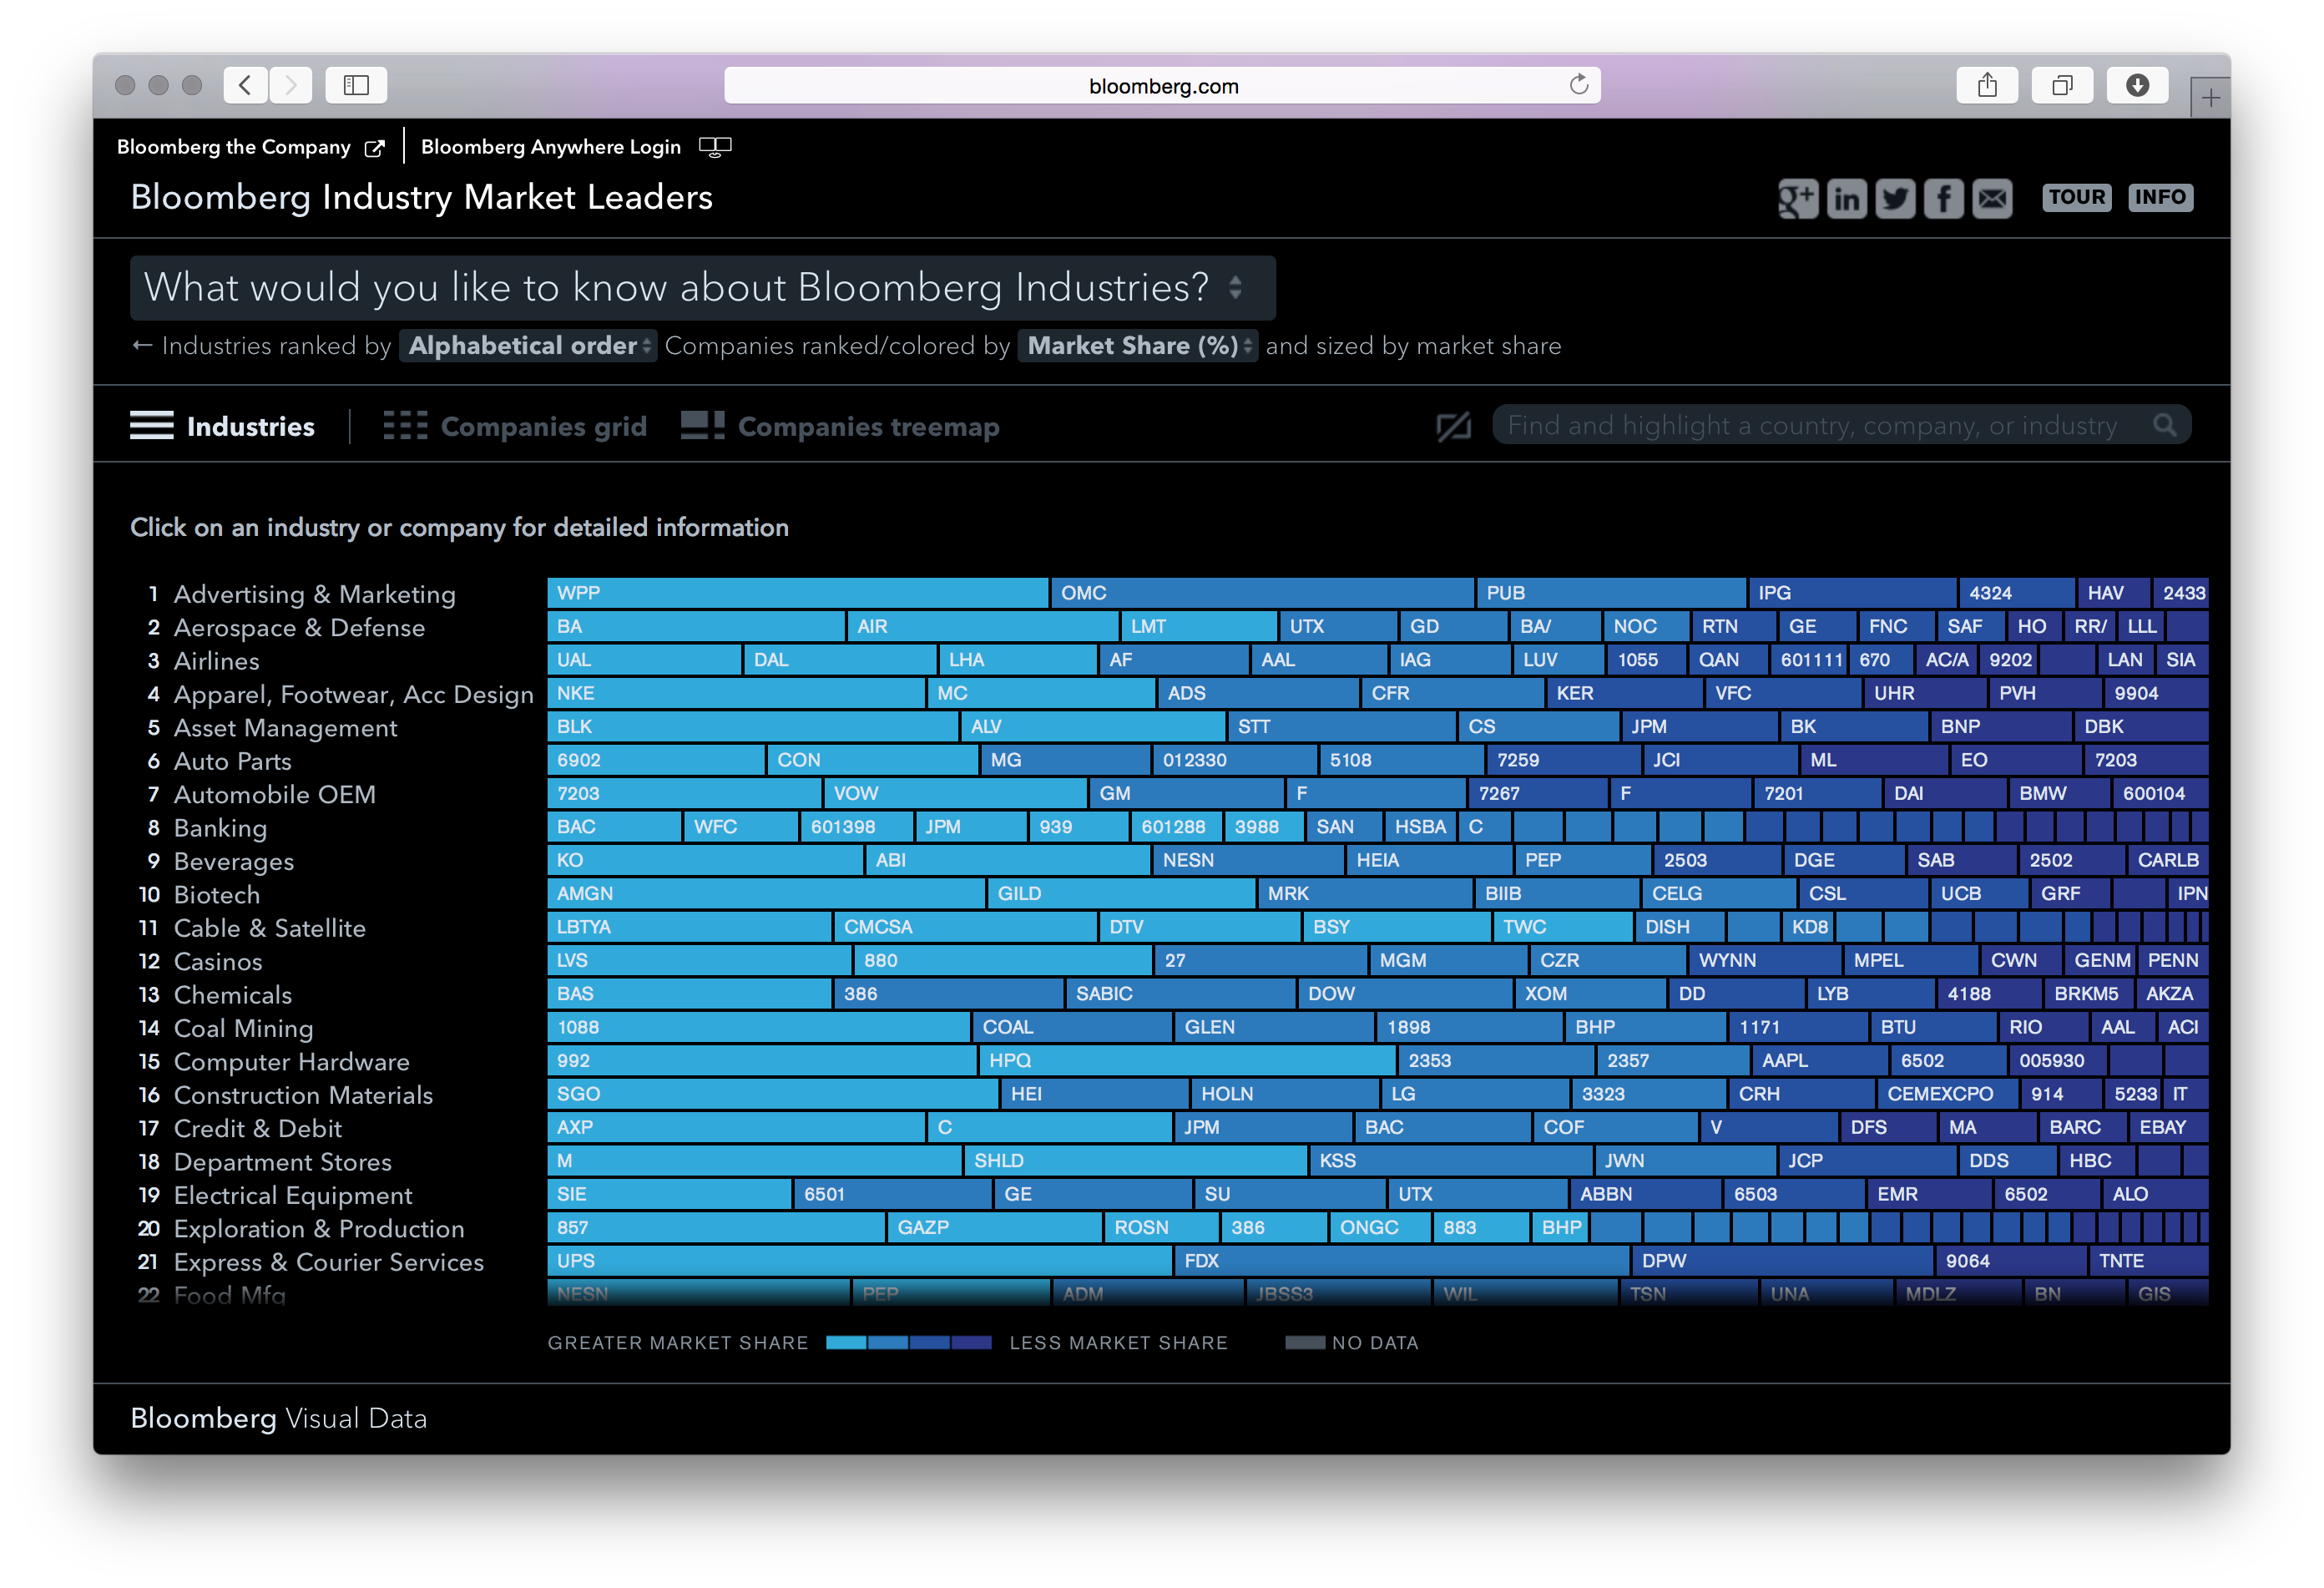This screenshot has height=1588, width=2324.
Task: Open the Facebook sharing icon
Action: coord(1944,198)
